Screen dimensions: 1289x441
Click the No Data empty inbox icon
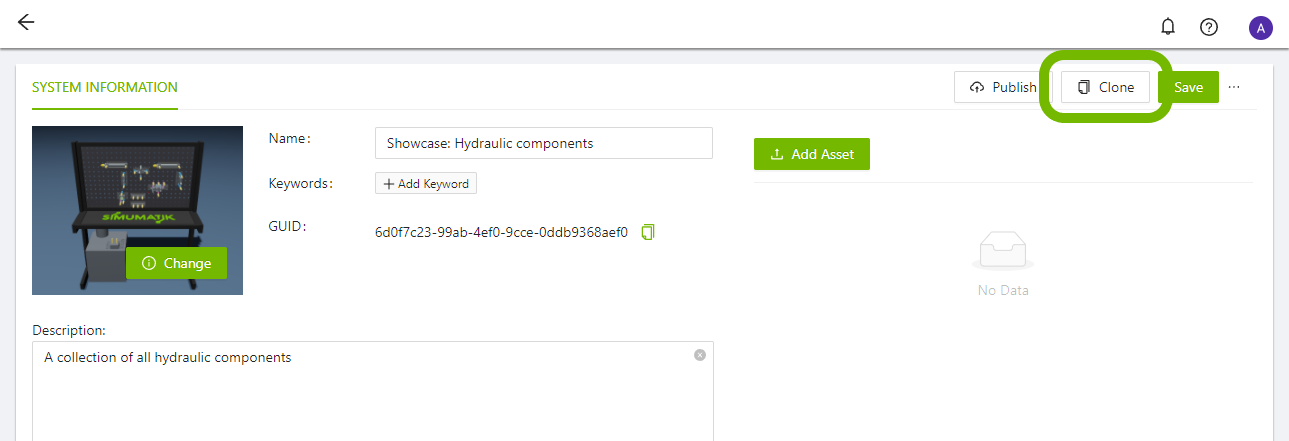[1002, 251]
